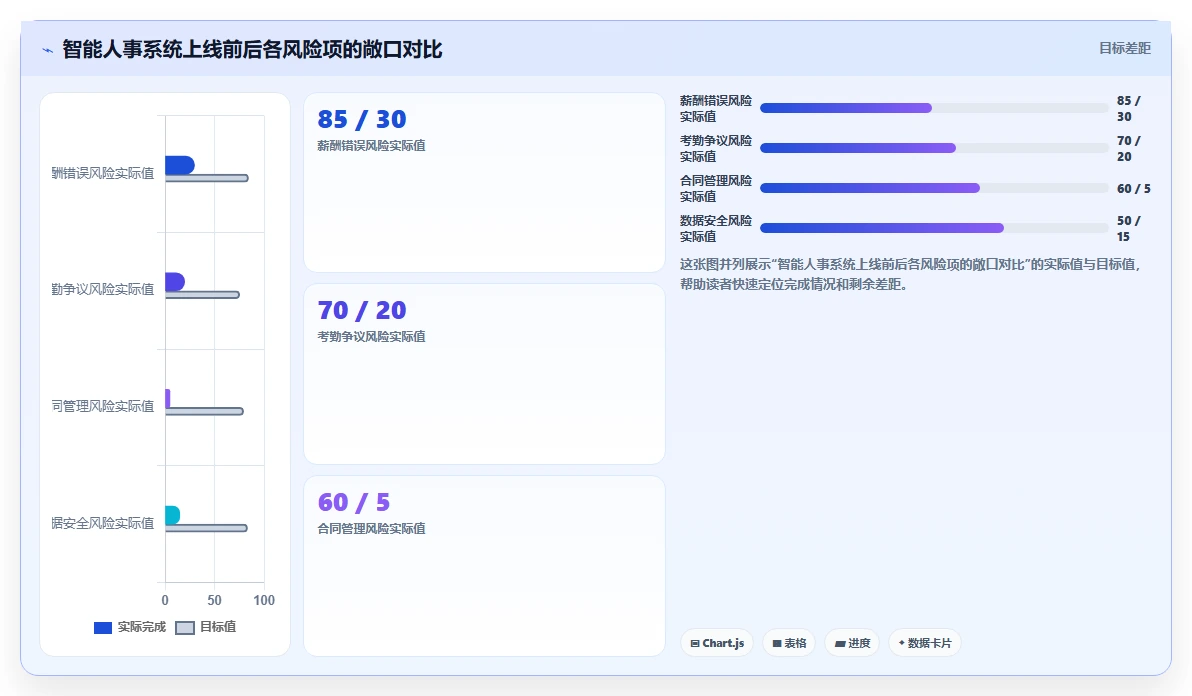
Task: Toggle the 目标值 legend swatch
Action: coord(185,628)
